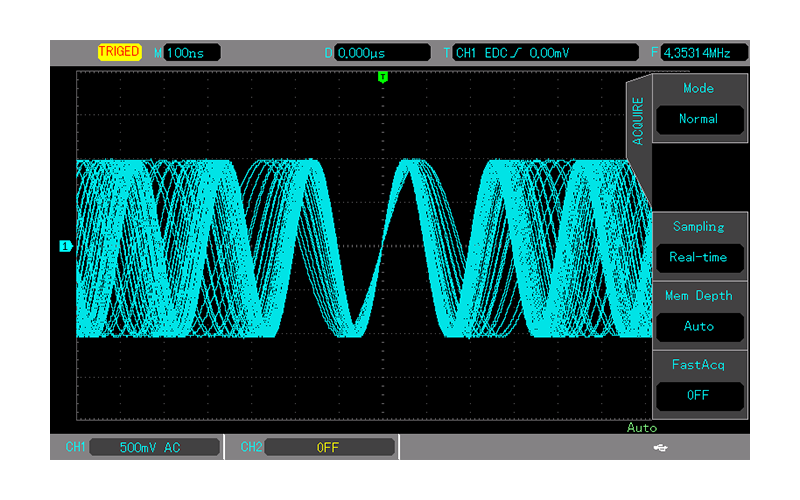800x500 pixels.
Task: Toggle the FastAcq OFF setting
Action: pyautogui.click(x=698, y=395)
